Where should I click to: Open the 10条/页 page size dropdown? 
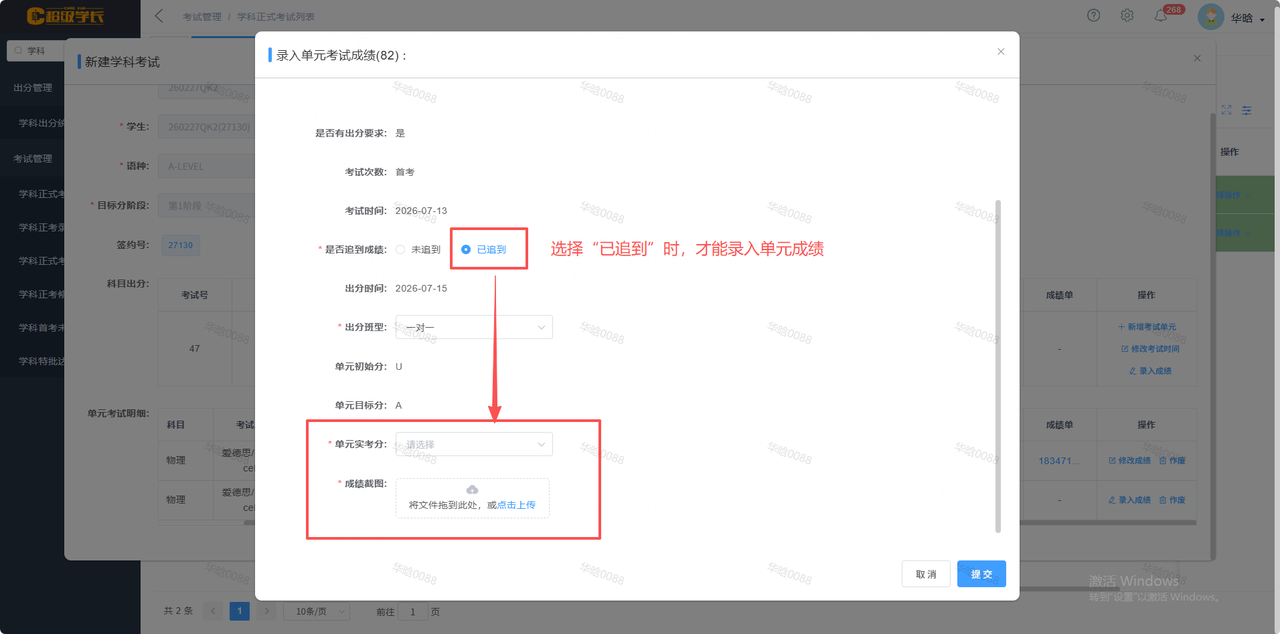tap(316, 611)
